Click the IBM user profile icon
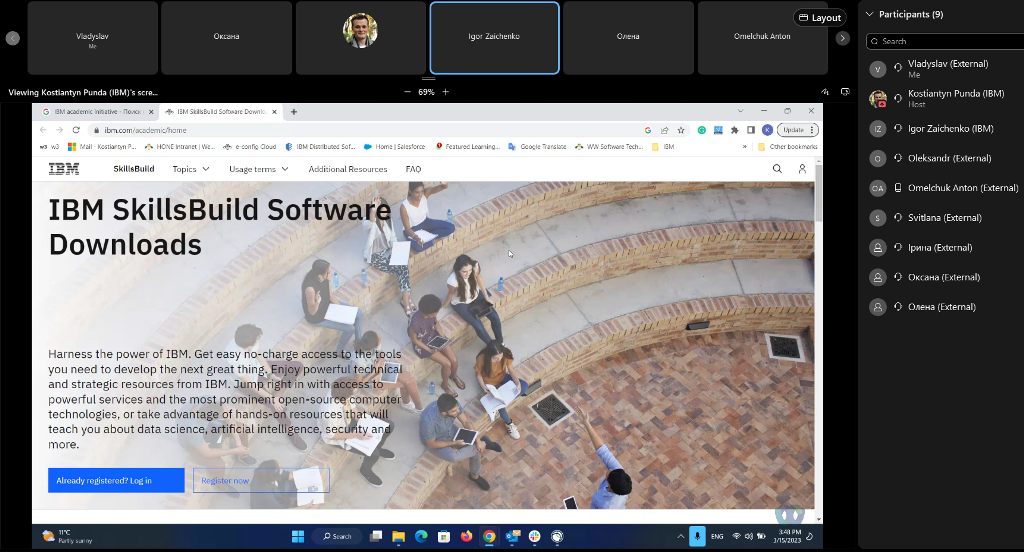The image size is (1024, 552). click(x=802, y=169)
